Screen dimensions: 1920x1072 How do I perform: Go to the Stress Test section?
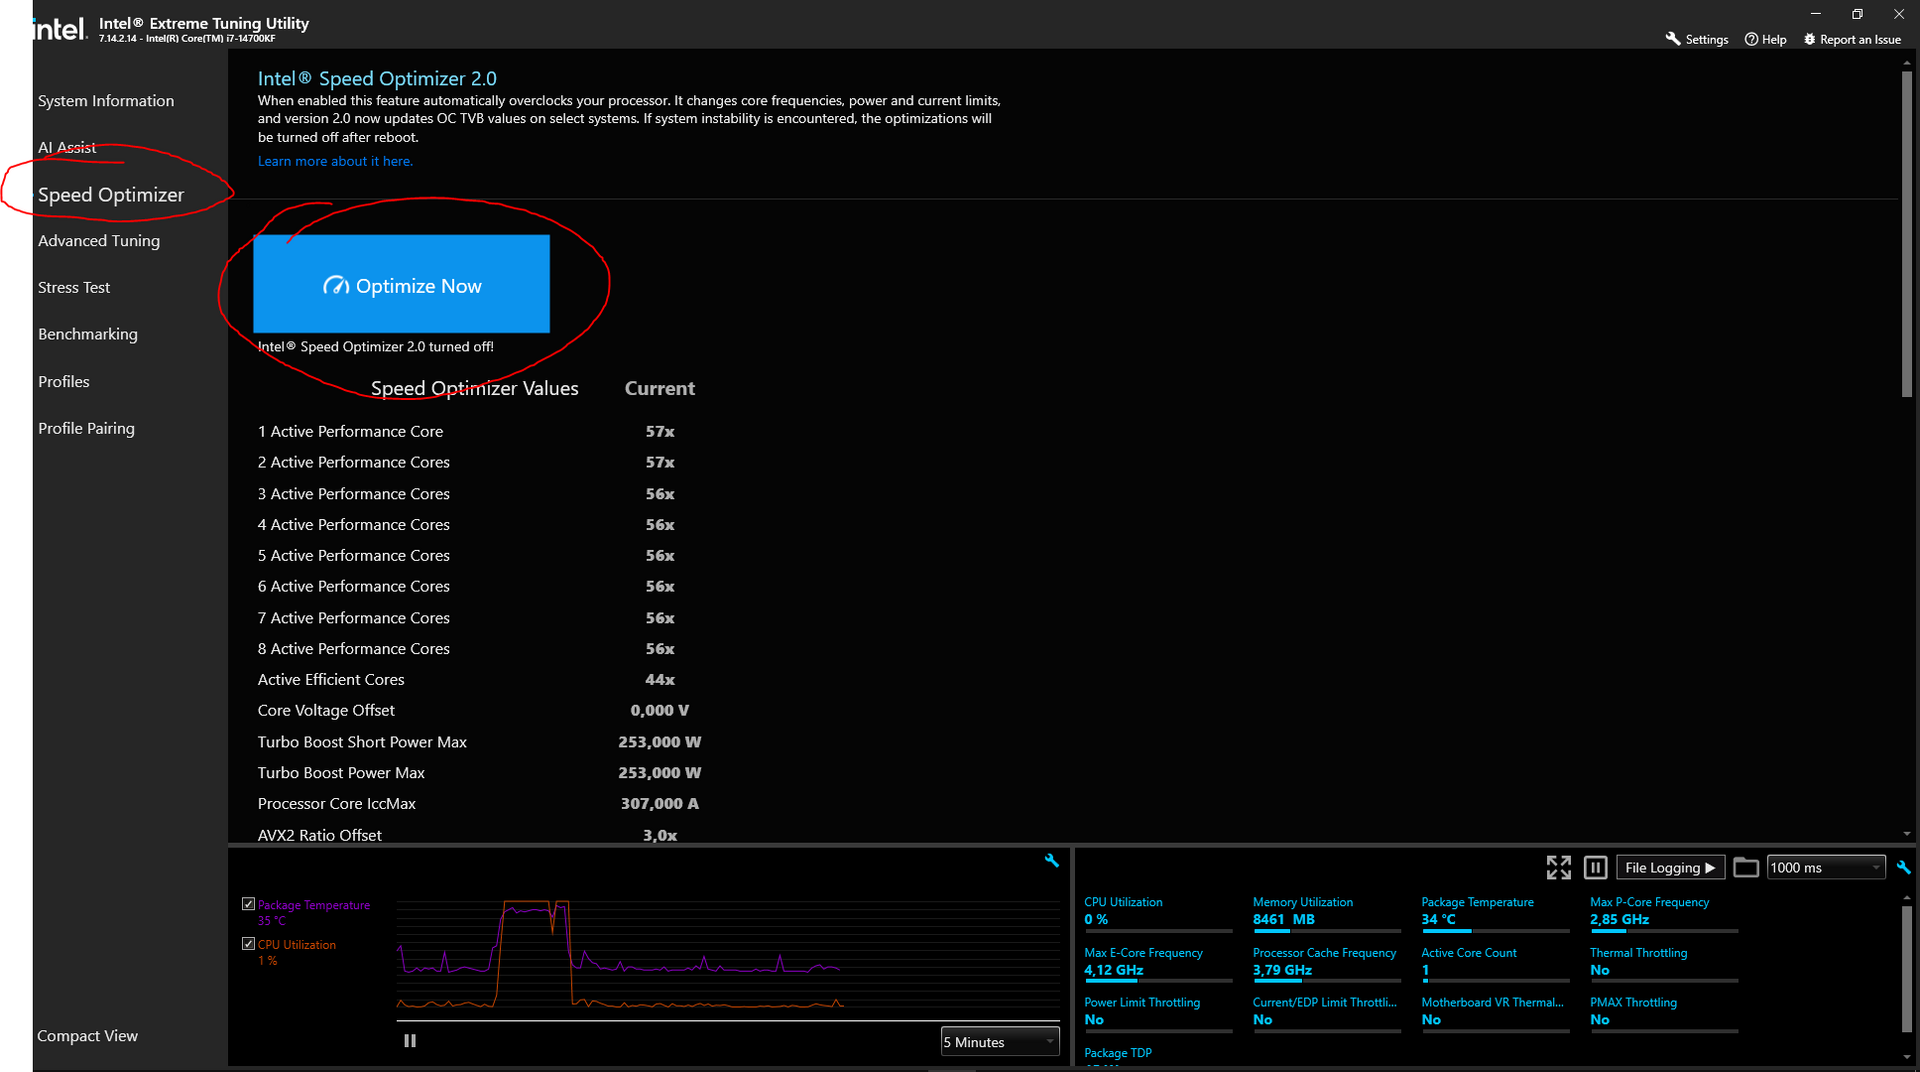point(74,287)
